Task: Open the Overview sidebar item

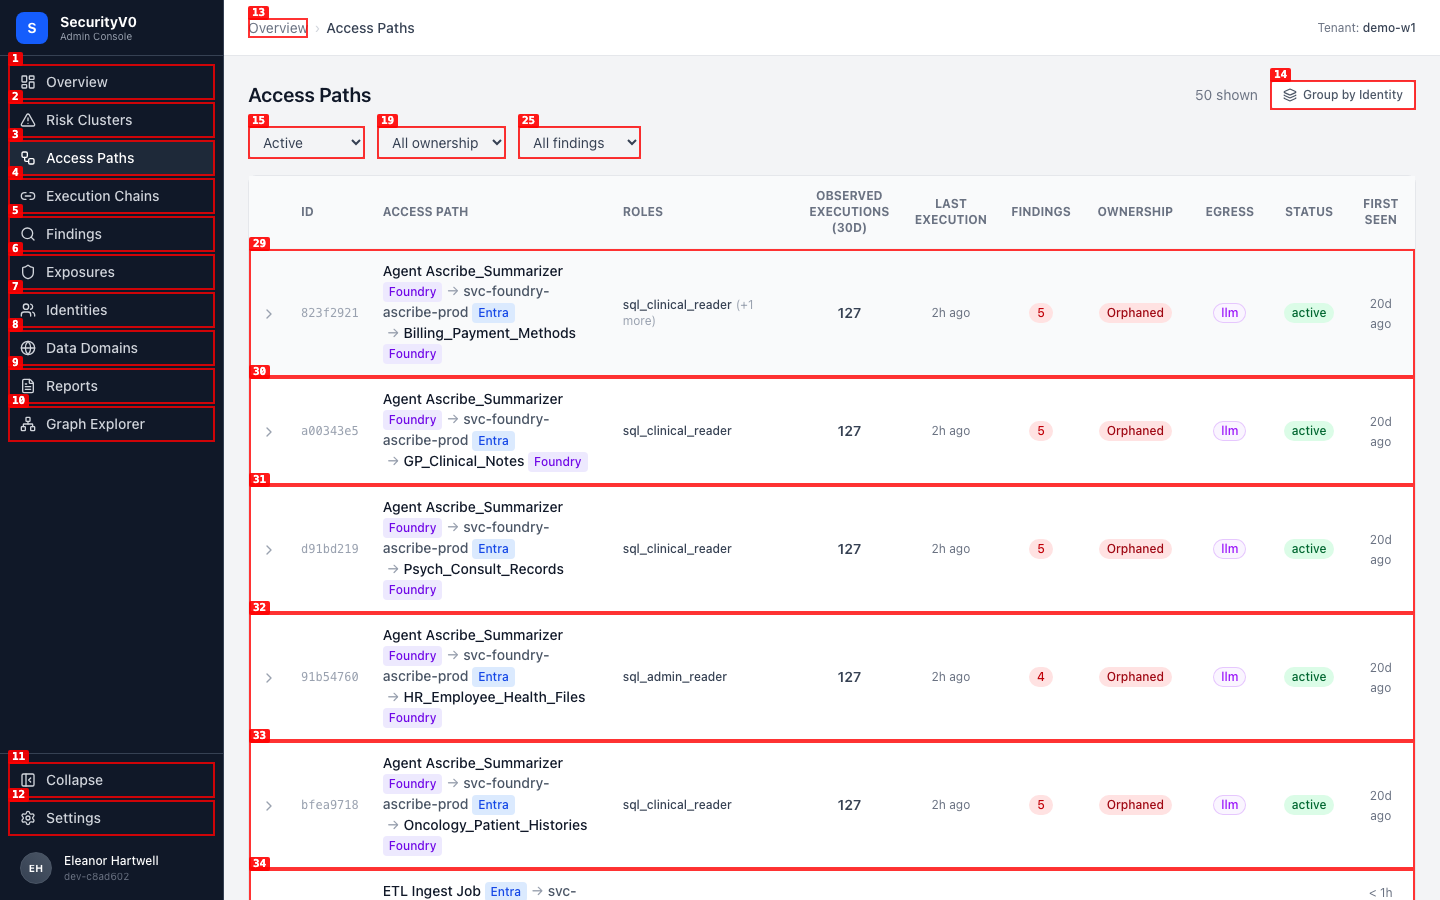Action: 112,82
